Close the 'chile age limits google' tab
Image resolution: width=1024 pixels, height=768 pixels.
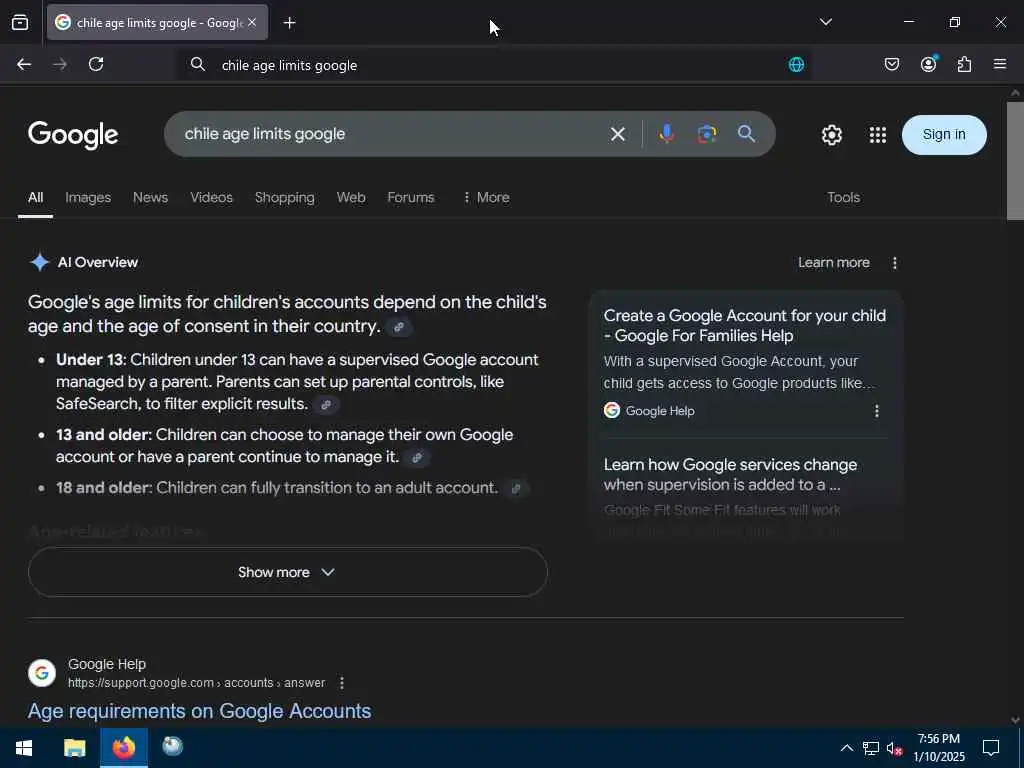click(252, 22)
